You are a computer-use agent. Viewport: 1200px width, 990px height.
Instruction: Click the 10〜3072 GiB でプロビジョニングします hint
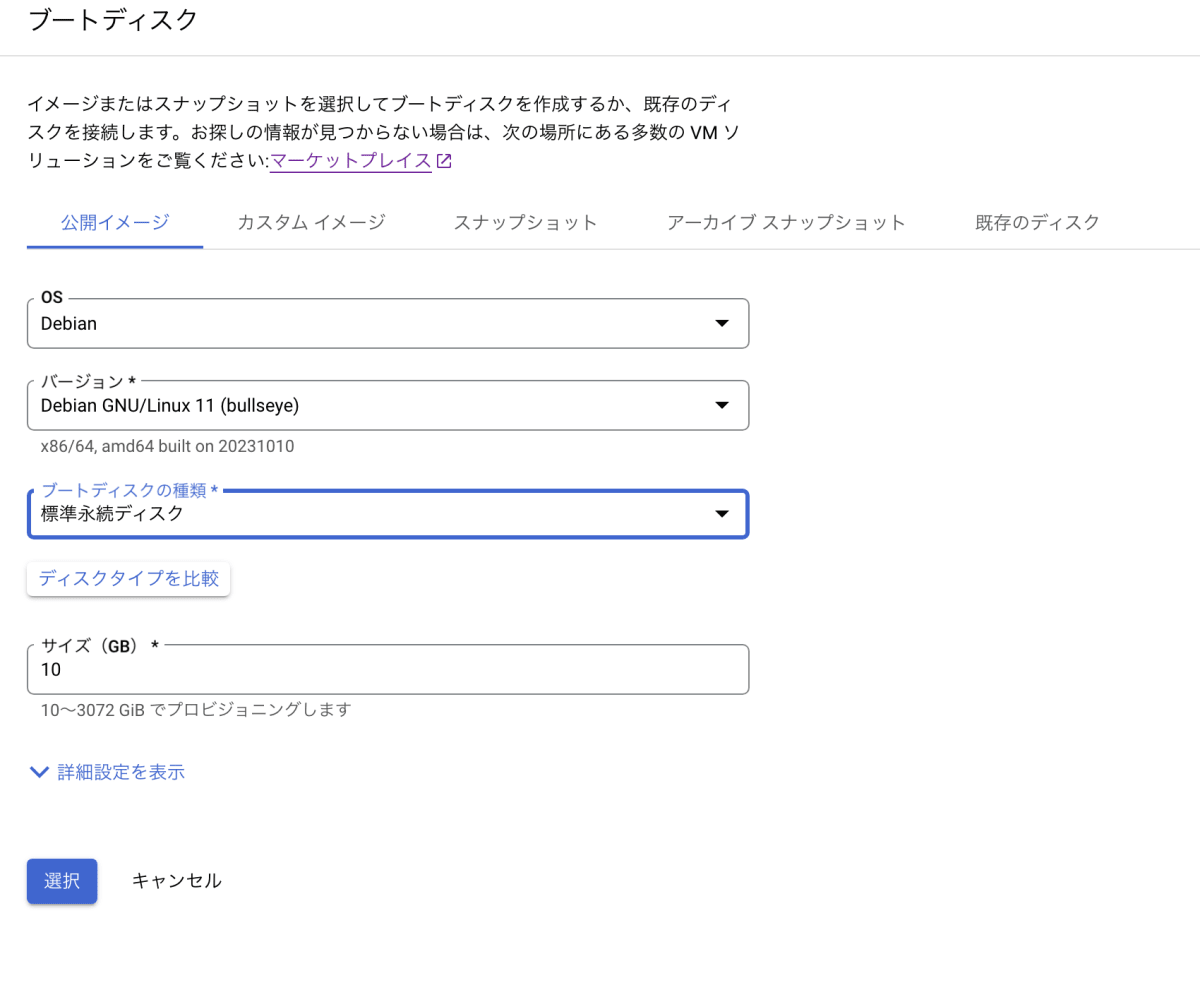tap(196, 710)
